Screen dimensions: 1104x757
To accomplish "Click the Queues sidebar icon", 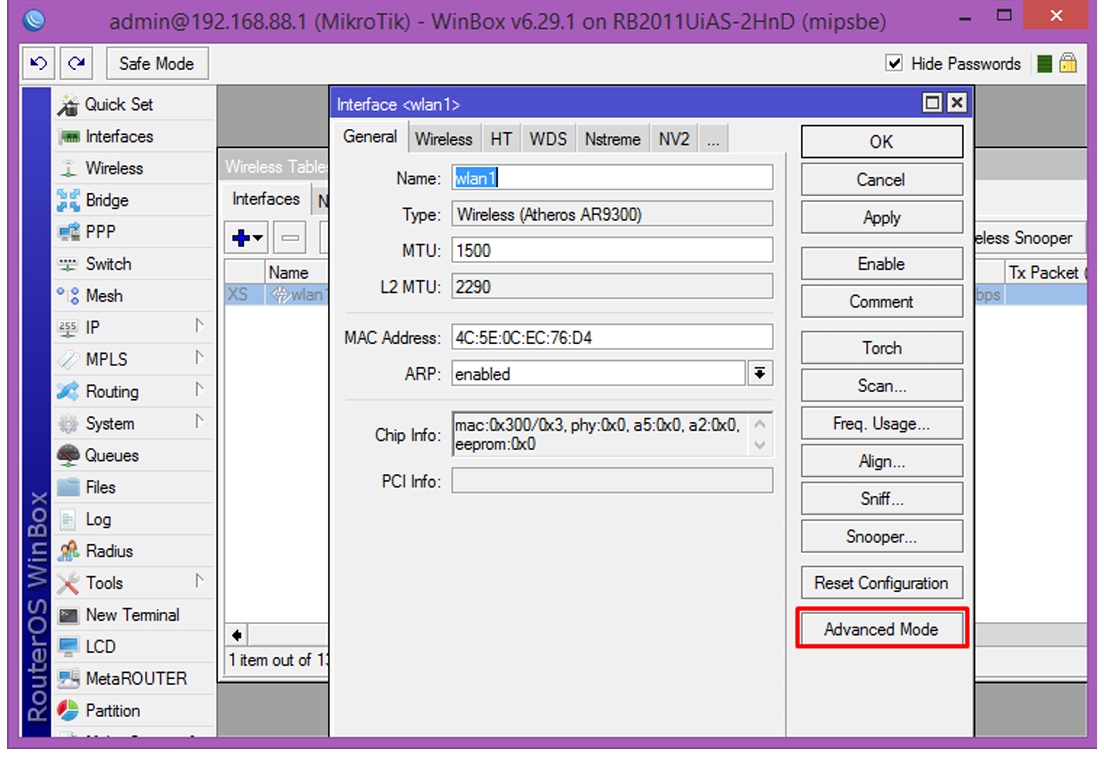I will pos(68,456).
